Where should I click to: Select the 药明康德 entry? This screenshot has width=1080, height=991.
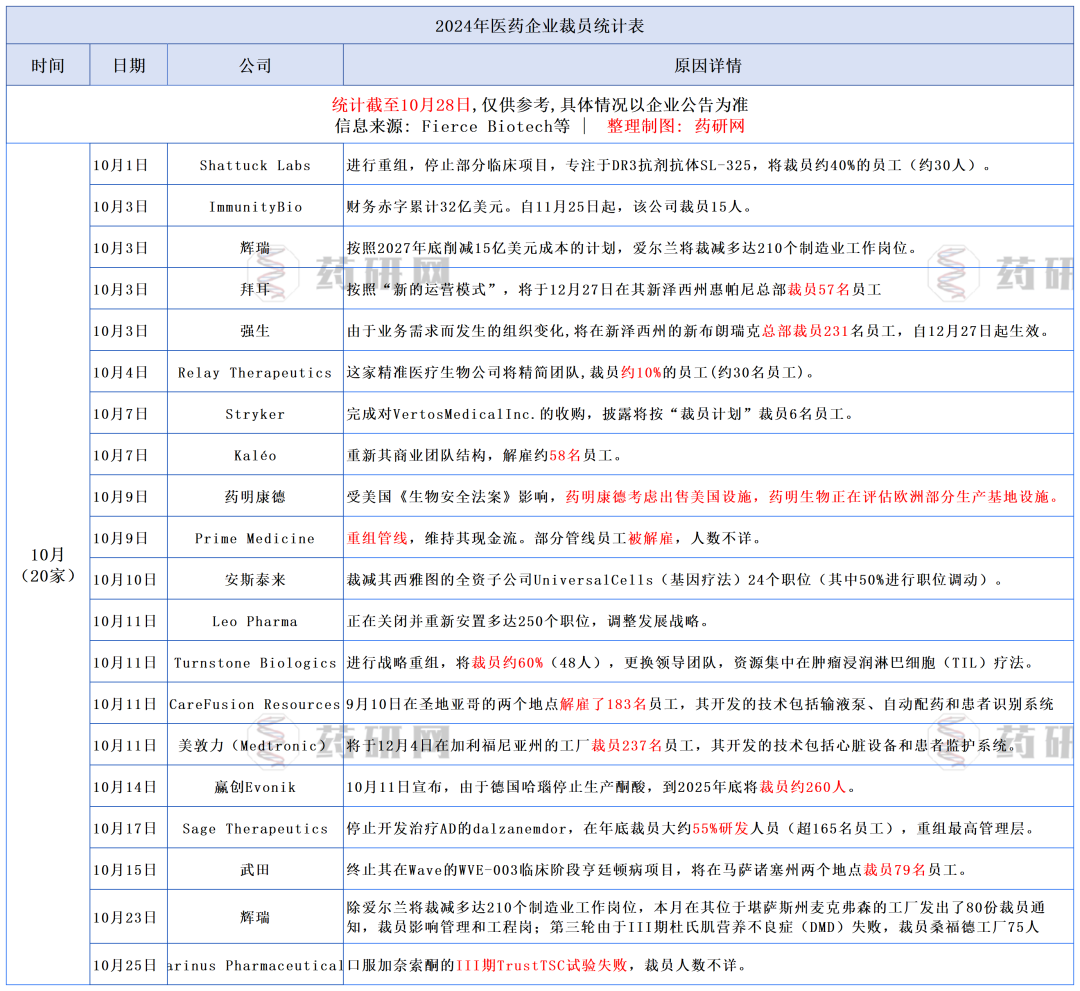(x=255, y=496)
